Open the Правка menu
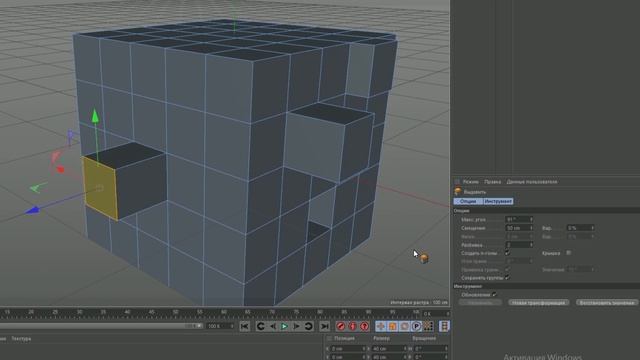 pyautogui.click(x=492, y=182)
